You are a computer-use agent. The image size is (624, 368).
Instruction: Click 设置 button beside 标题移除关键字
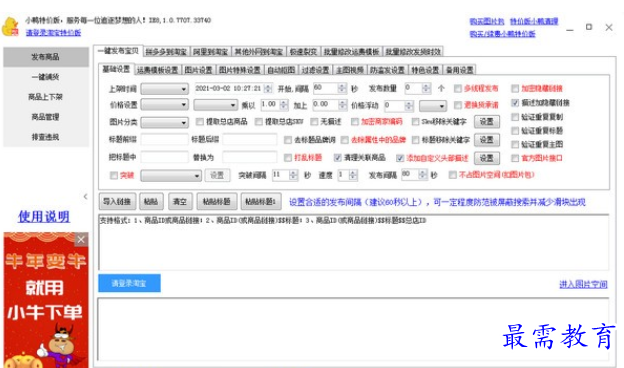(x=487, y=140)
